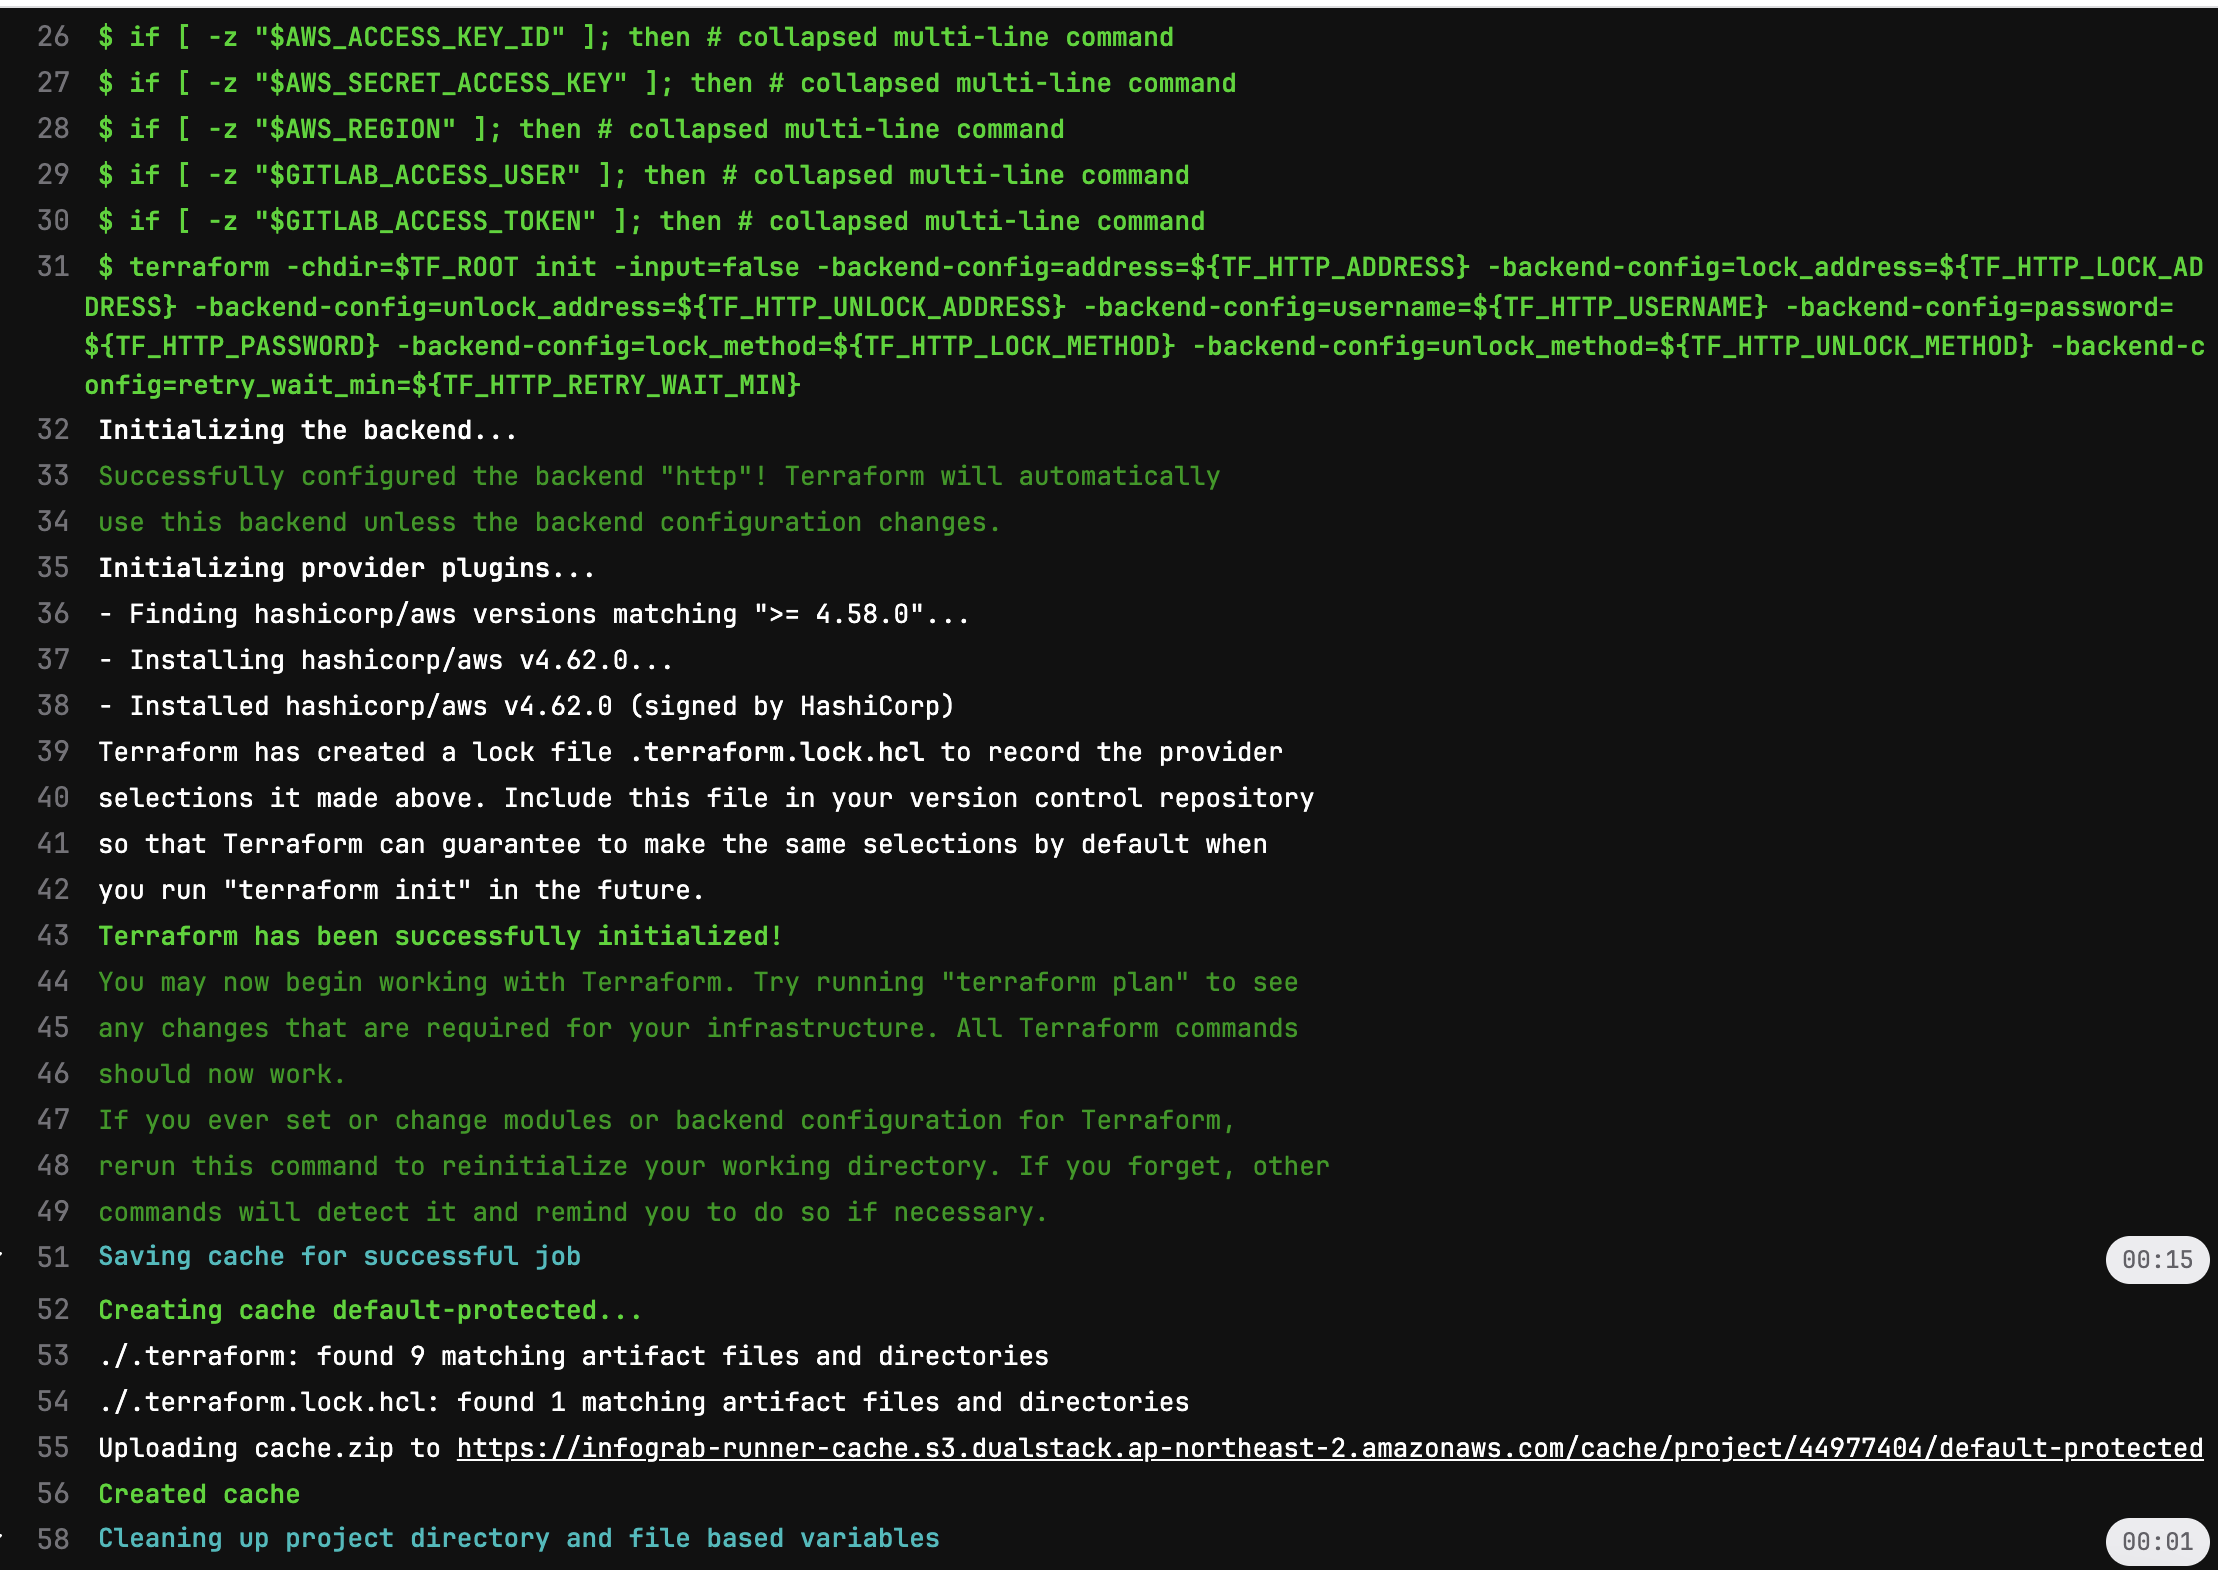
Task: Click the AWS_REGION check command line
Action: (x=581, y=129)
